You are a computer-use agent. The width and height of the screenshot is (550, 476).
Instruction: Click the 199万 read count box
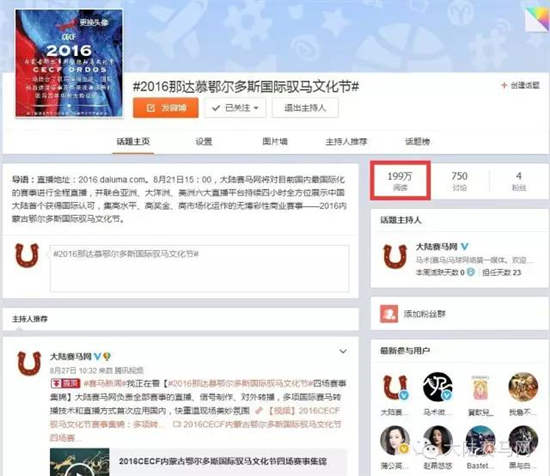[x=400, y=180]
